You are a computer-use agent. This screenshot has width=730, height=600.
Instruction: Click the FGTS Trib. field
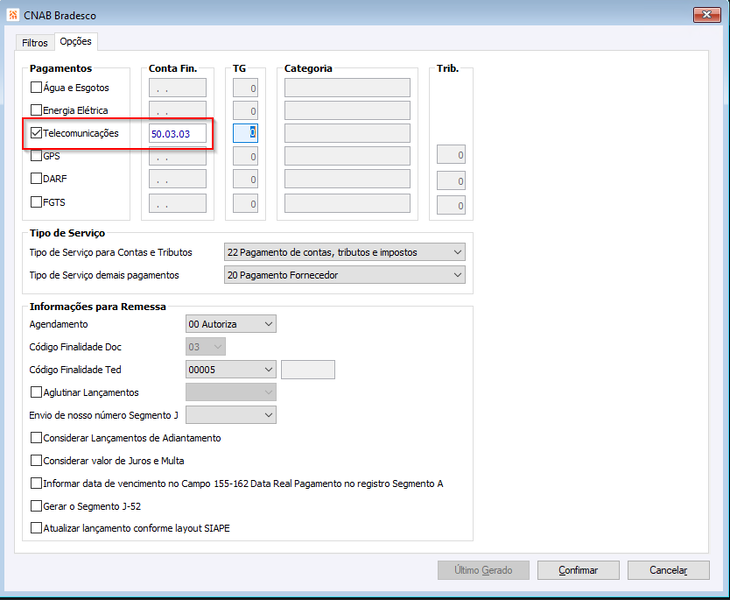click(451, 205)
